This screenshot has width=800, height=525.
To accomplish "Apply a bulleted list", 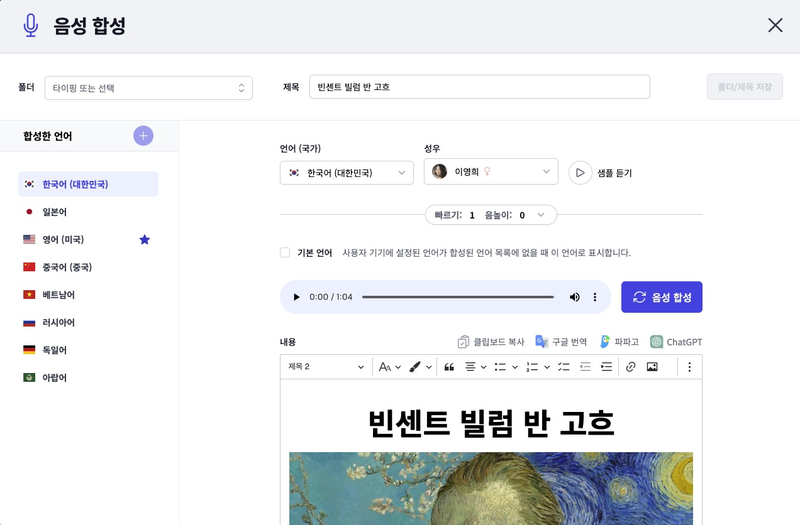I will click(x=500, y=367).
